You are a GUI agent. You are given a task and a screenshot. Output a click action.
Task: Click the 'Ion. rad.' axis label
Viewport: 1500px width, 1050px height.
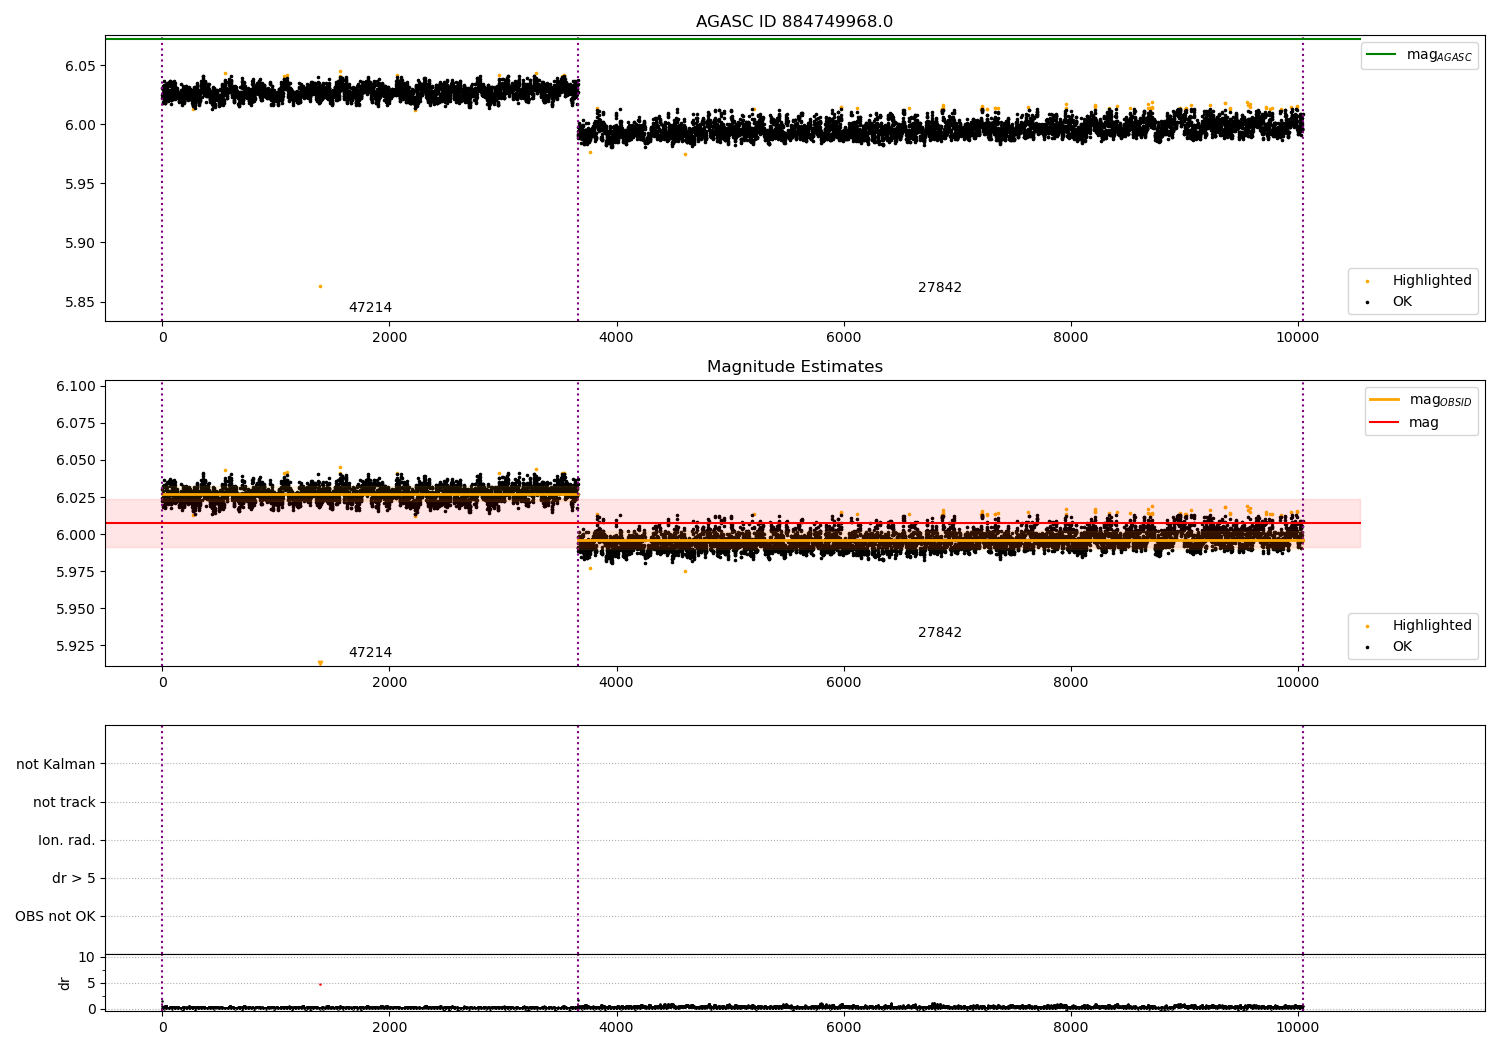(x=67, y=840)
